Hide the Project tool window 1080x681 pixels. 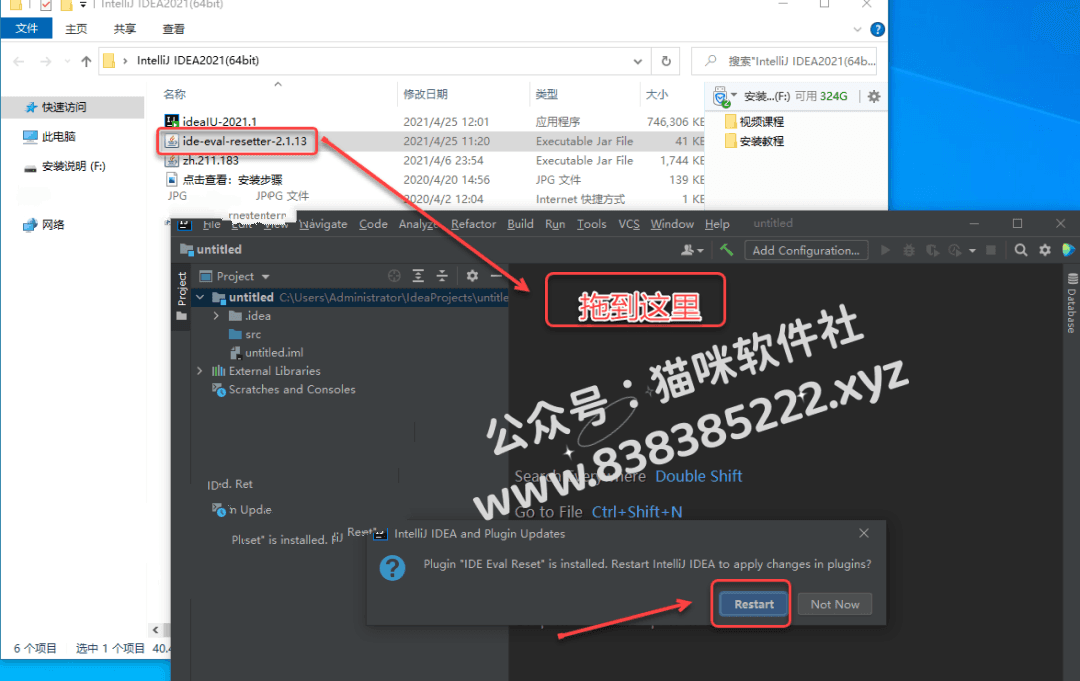click(x=496, y=275)
